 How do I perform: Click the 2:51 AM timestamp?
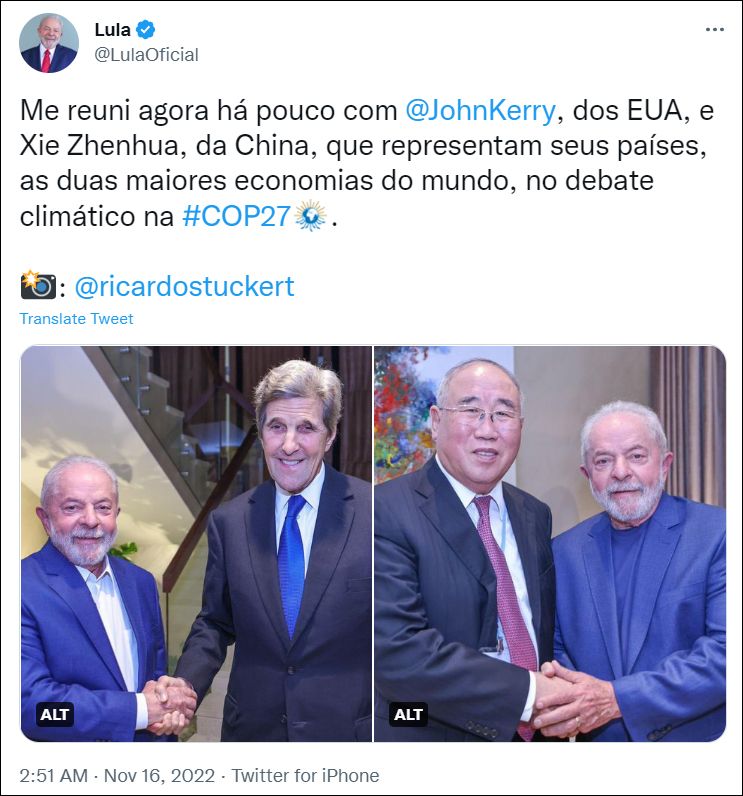click(x=53, y=776)
